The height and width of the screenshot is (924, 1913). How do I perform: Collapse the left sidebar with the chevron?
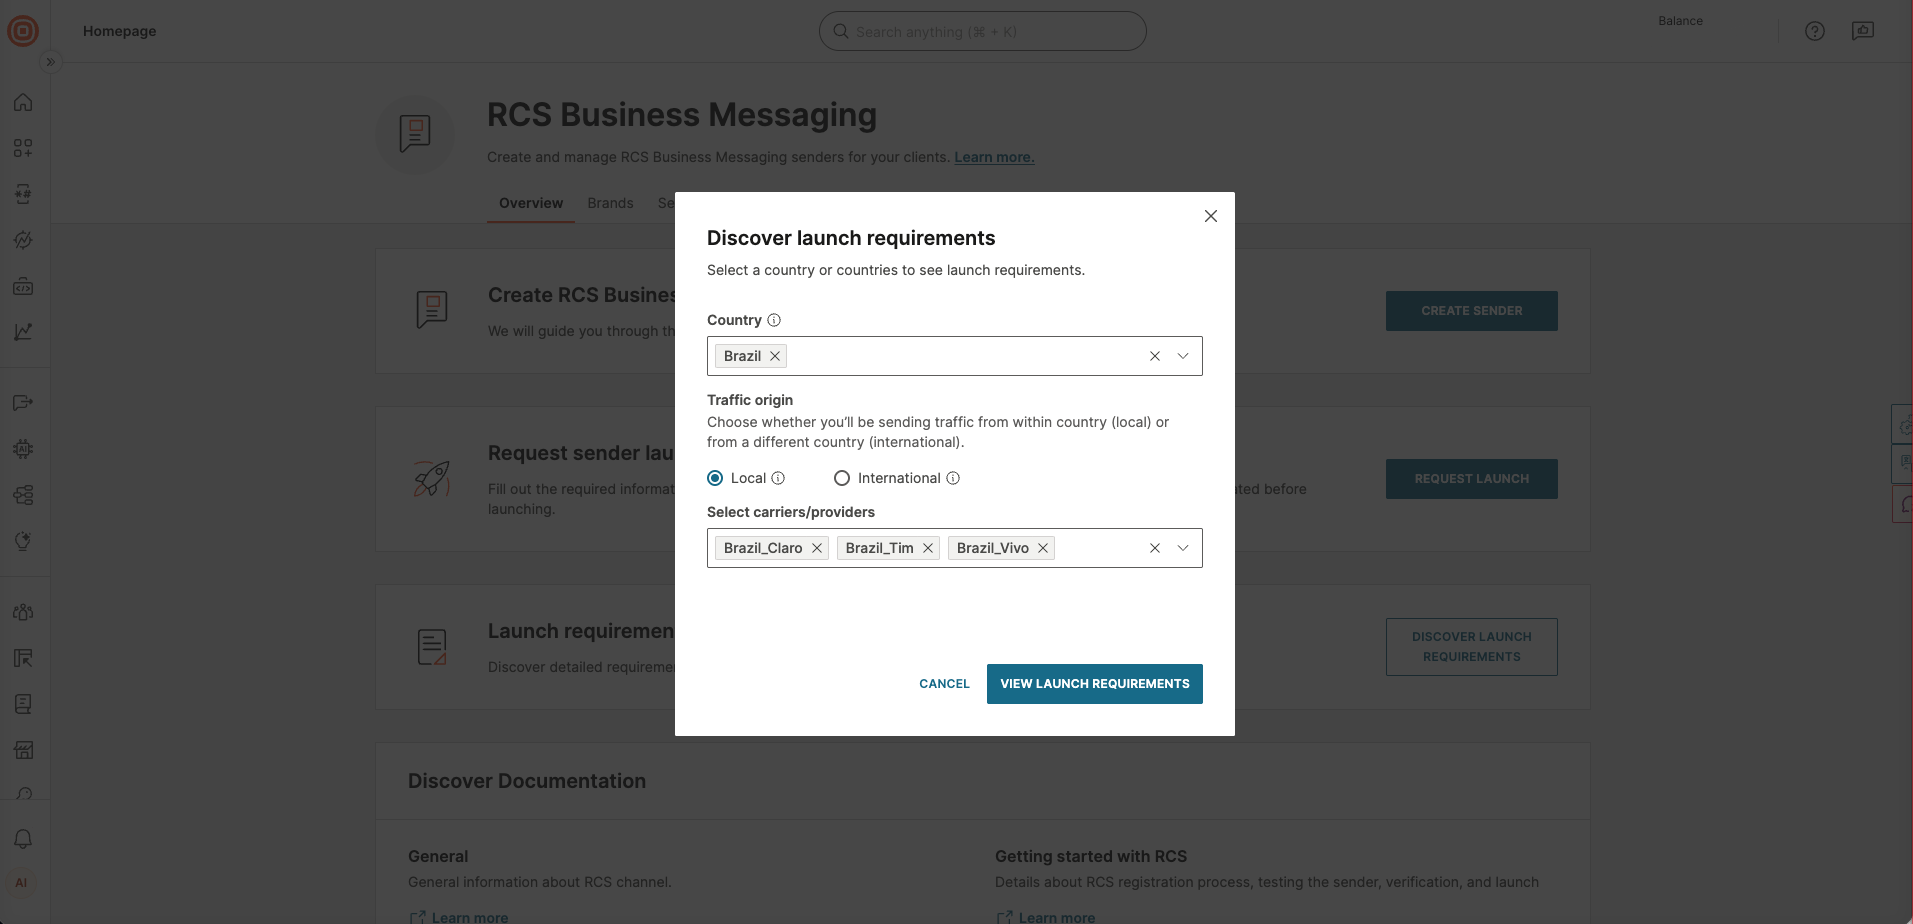[50, 62]
